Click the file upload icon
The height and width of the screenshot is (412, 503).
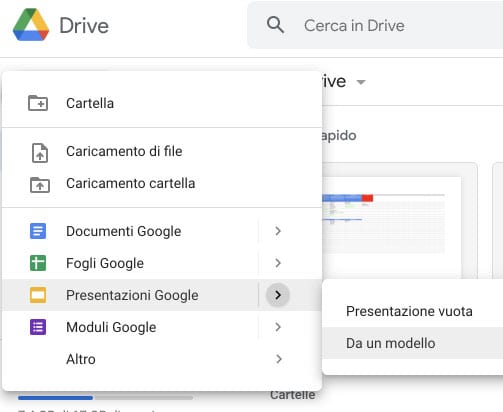pyautogui.click(x=40, y=153)
